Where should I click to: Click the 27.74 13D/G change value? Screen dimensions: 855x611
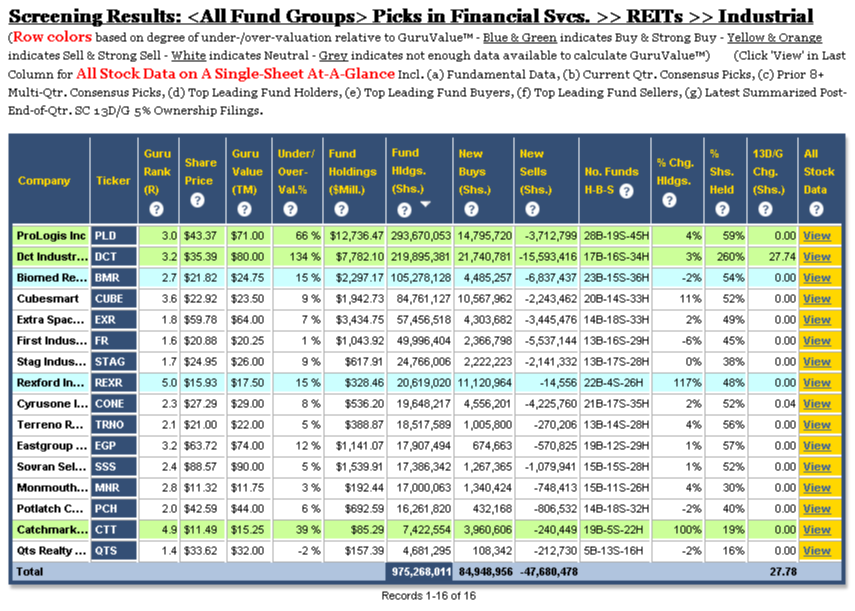[x=782, y=257]
